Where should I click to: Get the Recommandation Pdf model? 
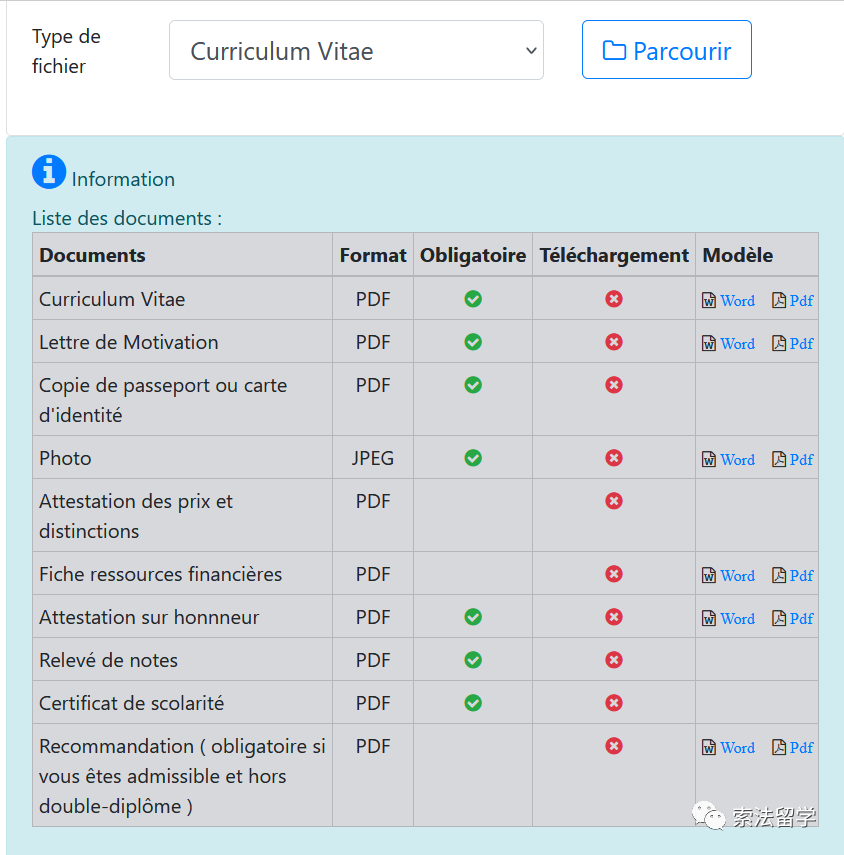click(x=793, y=748)
